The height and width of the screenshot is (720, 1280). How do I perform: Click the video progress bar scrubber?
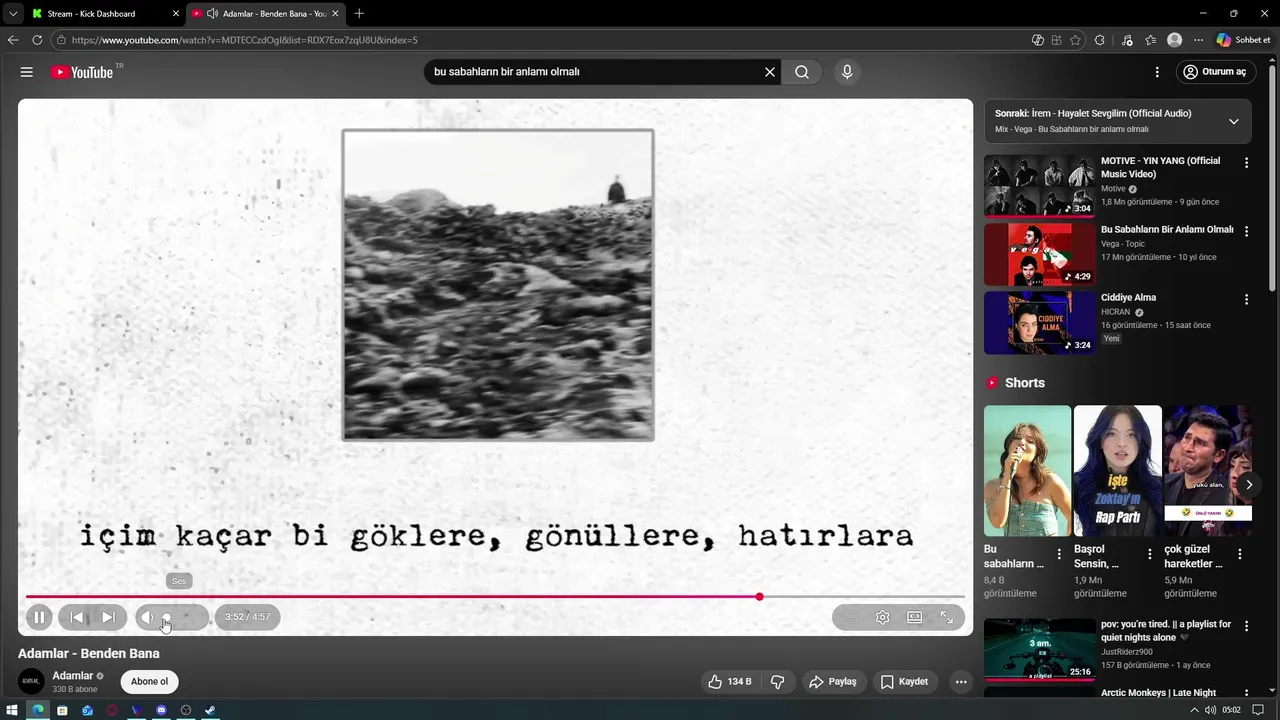tap(760, 597)
